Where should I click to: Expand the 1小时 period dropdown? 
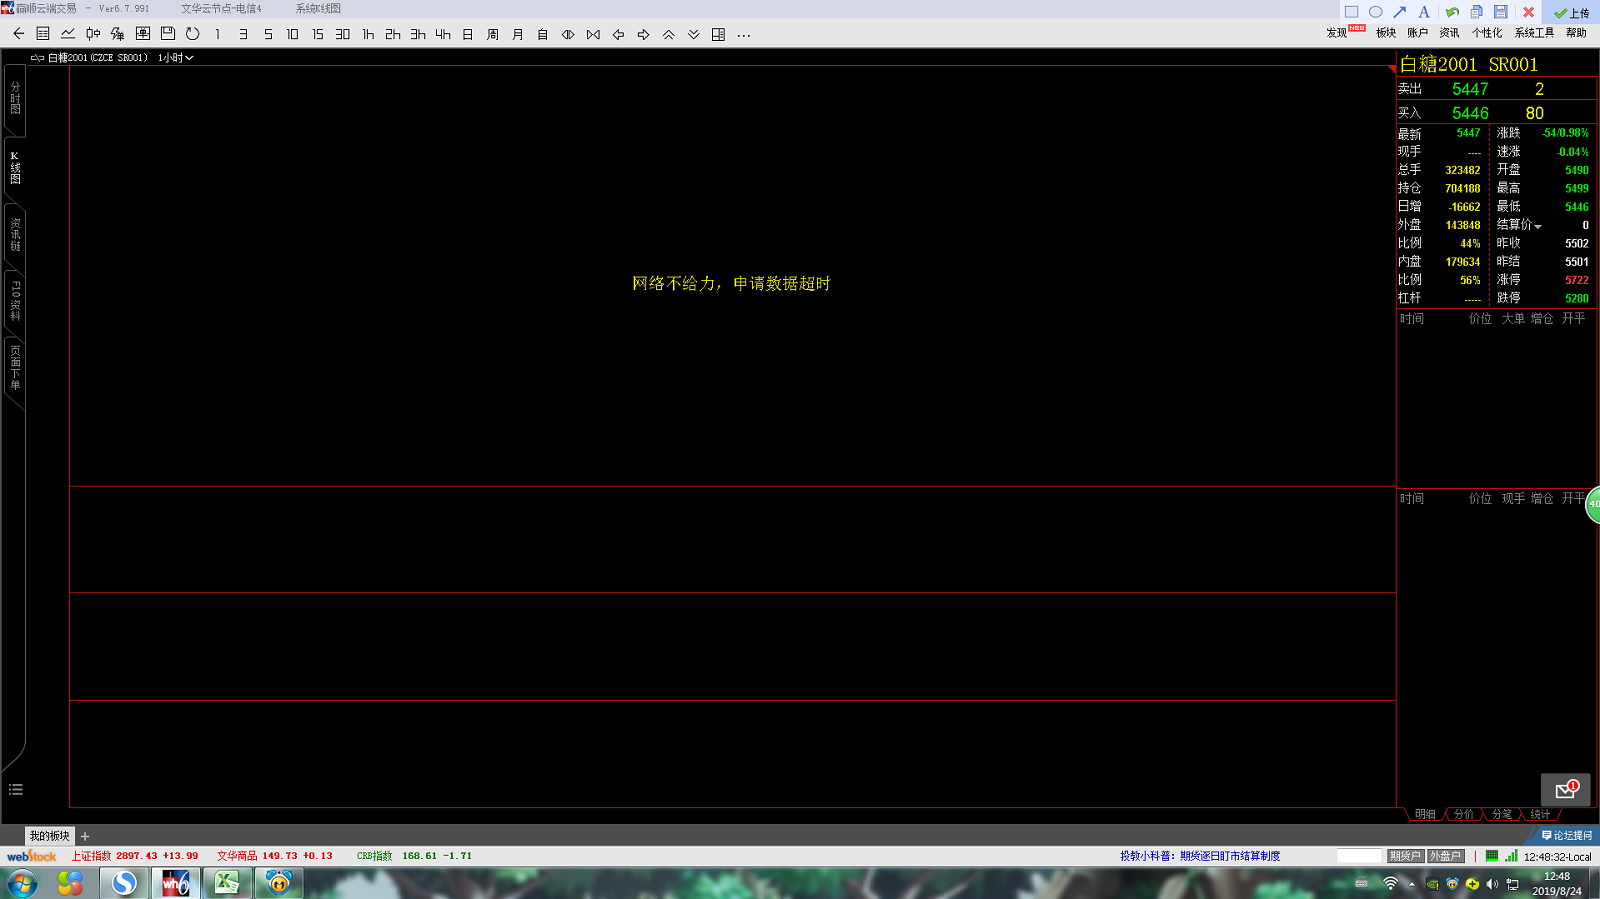pos(176,58)
